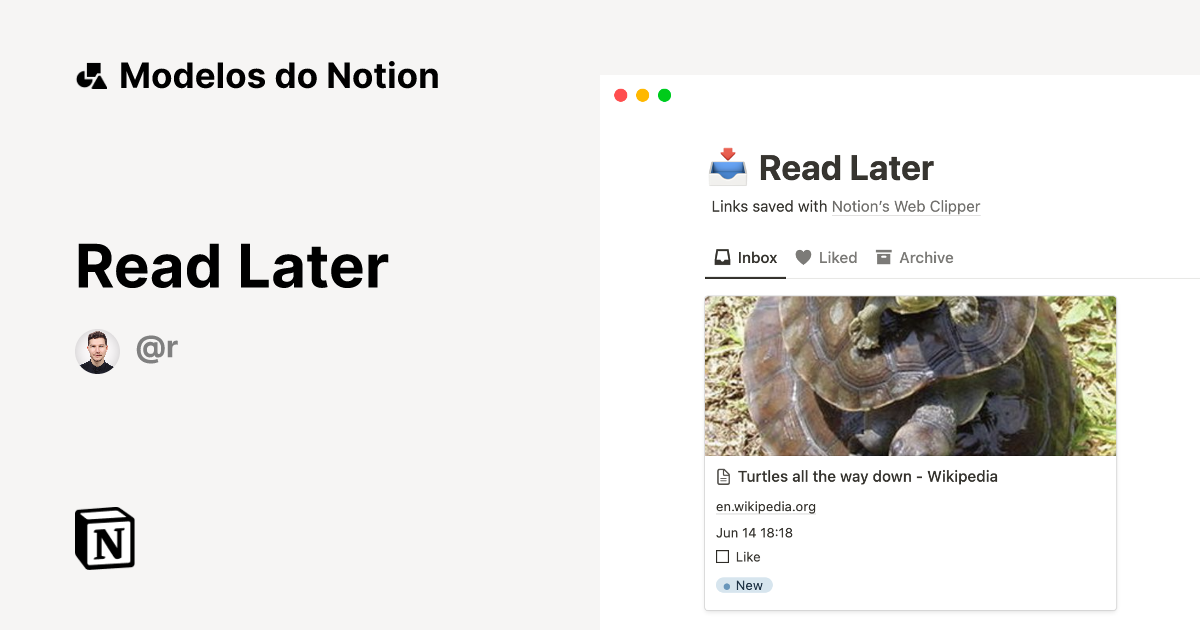
Task: Click the turtle photo on the saved card
Action: 910,375
